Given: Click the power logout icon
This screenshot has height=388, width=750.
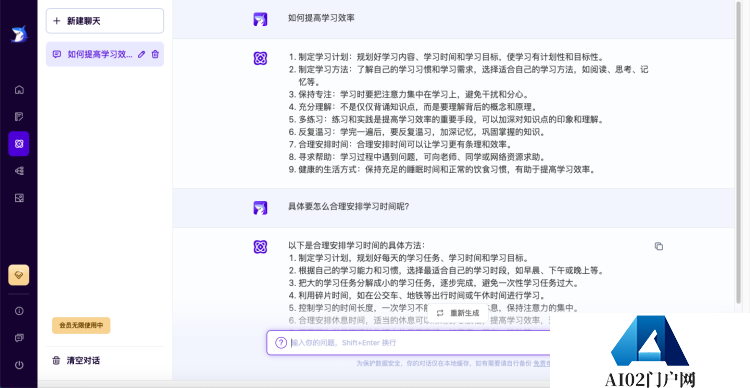Looking at the screenshot, I should (19, 365).
